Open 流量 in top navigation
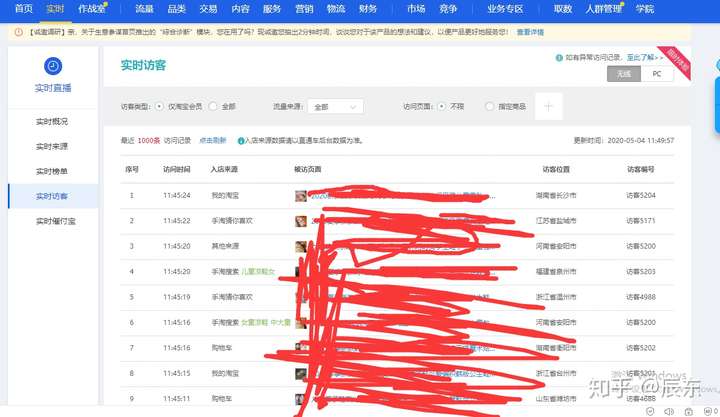Viewport: 720px width, 417px height. (x=144, y=9)
